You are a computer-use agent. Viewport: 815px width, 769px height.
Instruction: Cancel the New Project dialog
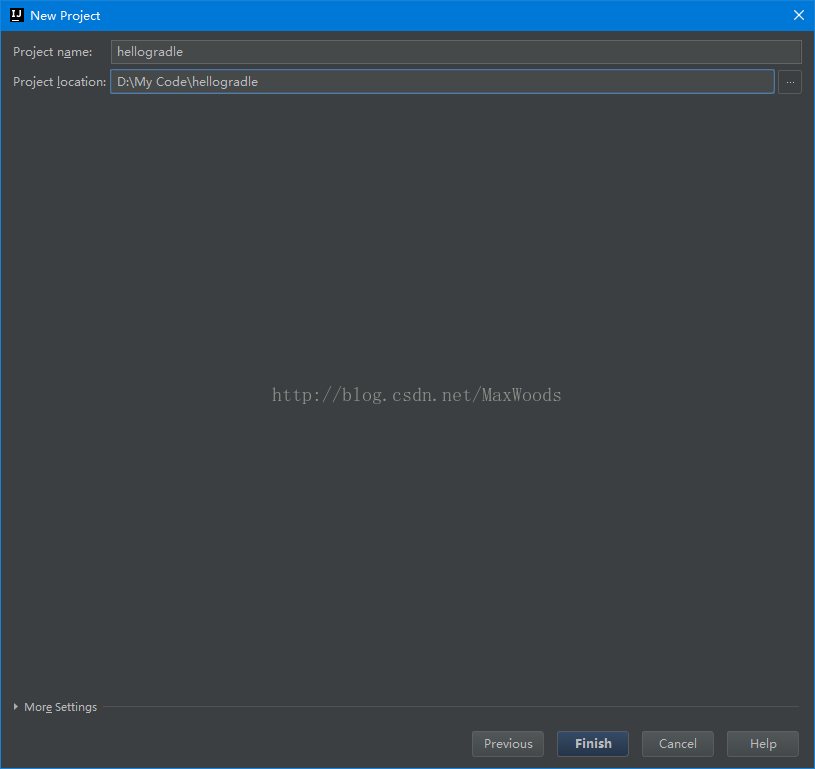[677, 744]
